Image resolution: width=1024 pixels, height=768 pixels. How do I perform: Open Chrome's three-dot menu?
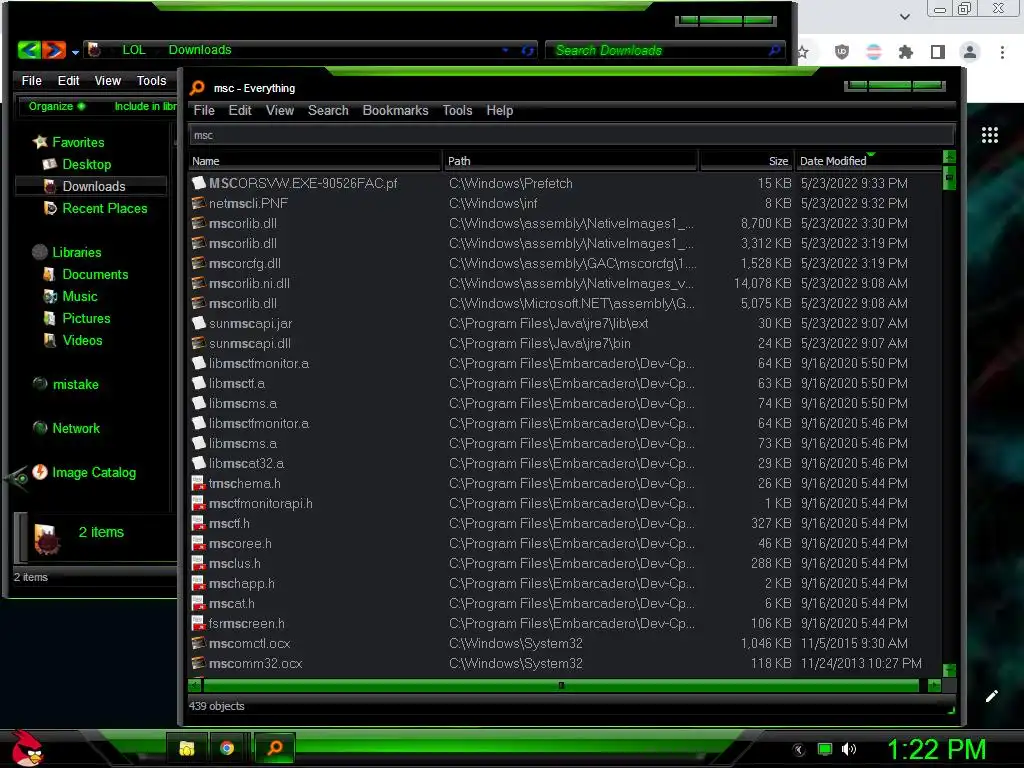[x=1002, y=52]
